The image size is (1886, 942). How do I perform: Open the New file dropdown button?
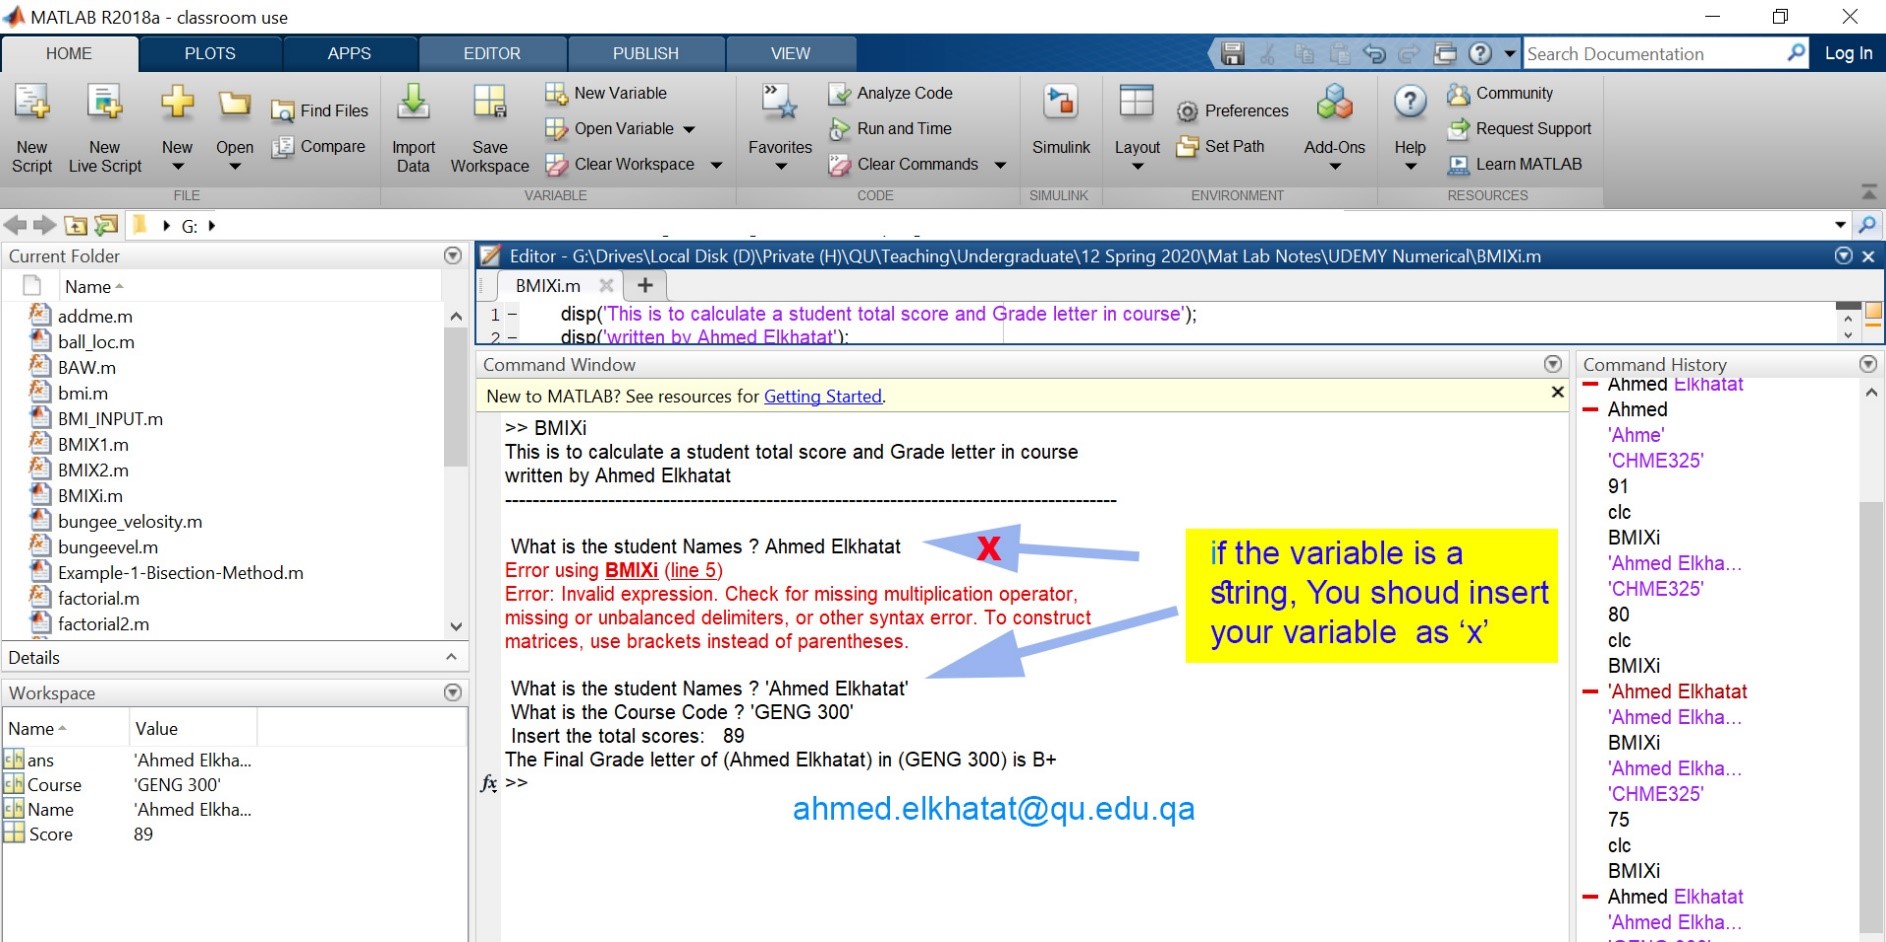(x=177, y=129)
